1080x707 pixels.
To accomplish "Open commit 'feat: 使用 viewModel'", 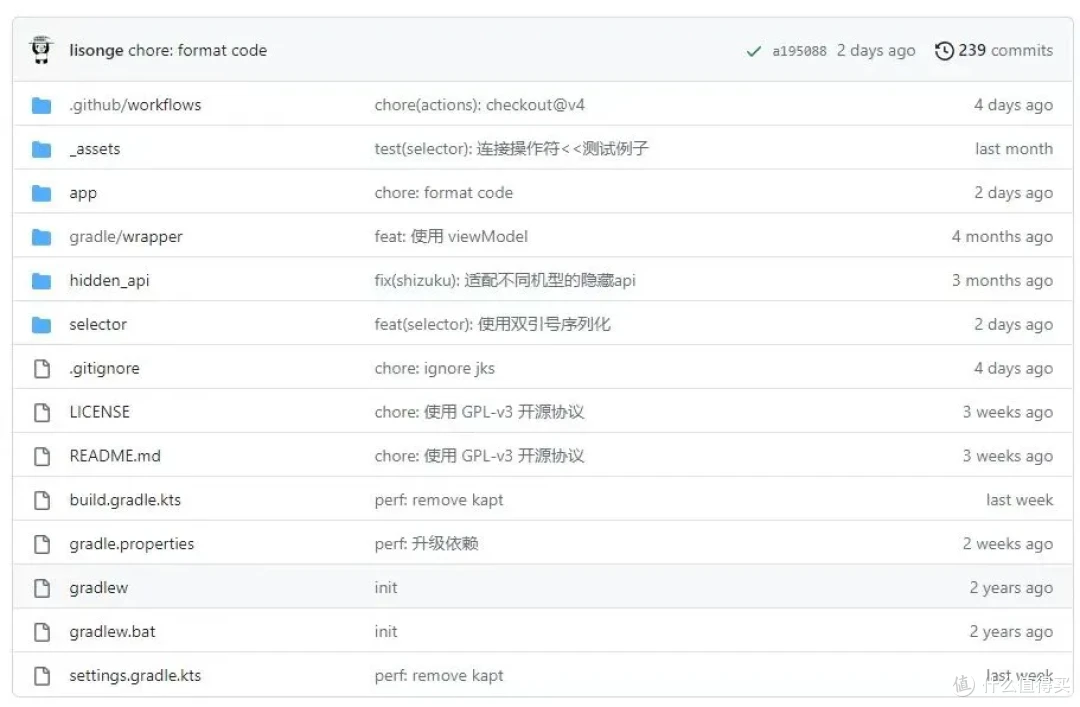I will (451, 237).
